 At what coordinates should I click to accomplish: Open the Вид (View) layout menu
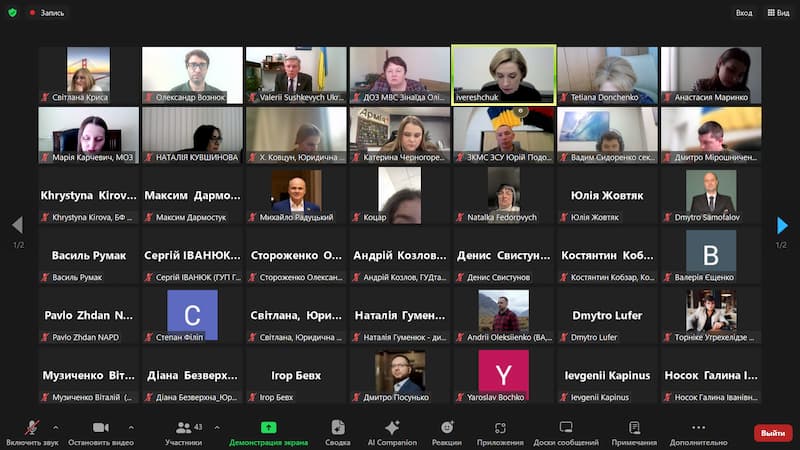[777, 13]
